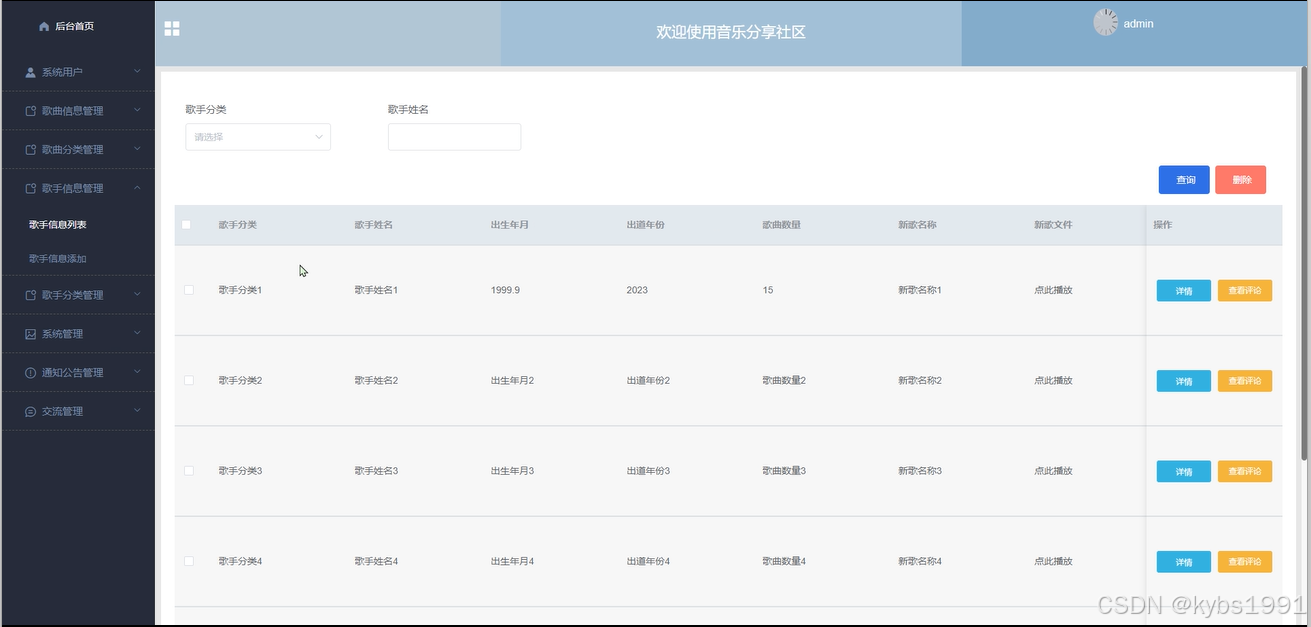Tick the checkbox for row 歌手分类1
This screenshot has width=1311, height=627.
pos(189,290)
